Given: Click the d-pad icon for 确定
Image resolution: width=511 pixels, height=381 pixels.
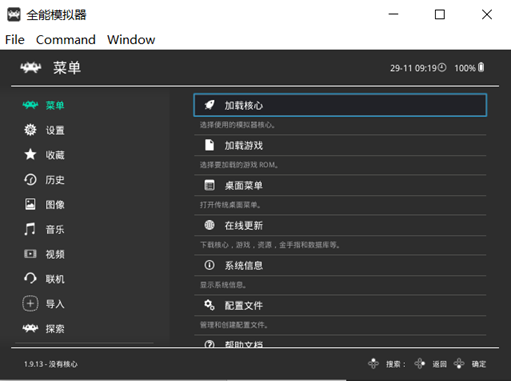Looking at the screenshot, I should tap(459, 364).
